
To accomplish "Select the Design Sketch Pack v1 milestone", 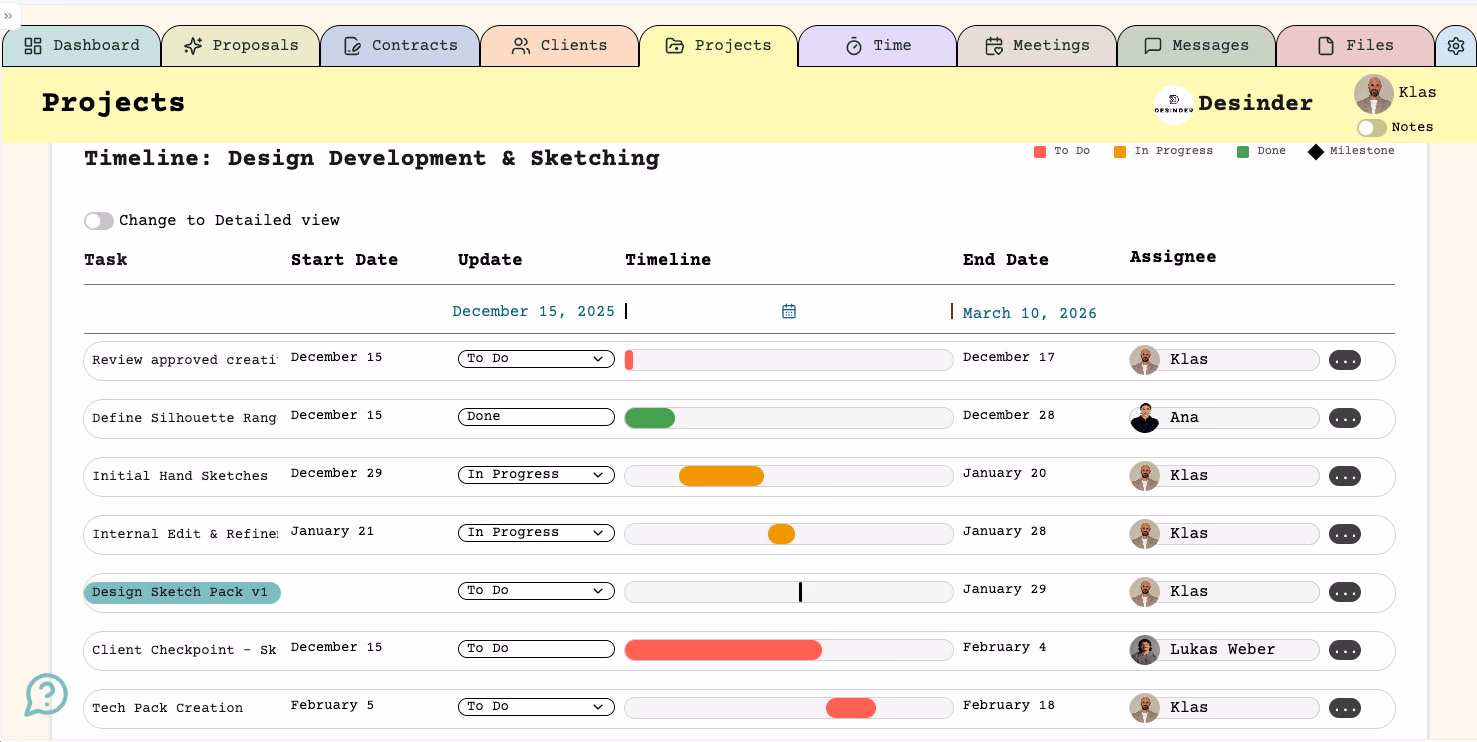I will [x=181, y=593].
